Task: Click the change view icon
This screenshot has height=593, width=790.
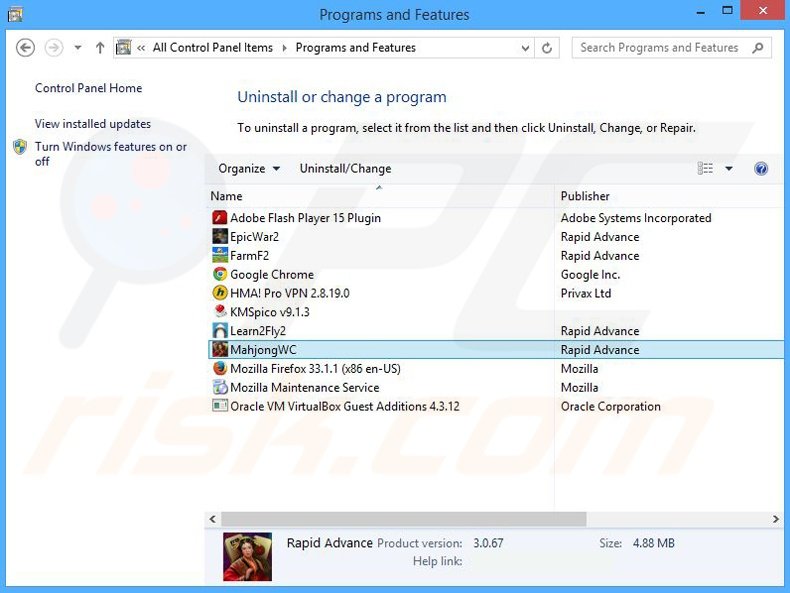Action: [705, 168]
